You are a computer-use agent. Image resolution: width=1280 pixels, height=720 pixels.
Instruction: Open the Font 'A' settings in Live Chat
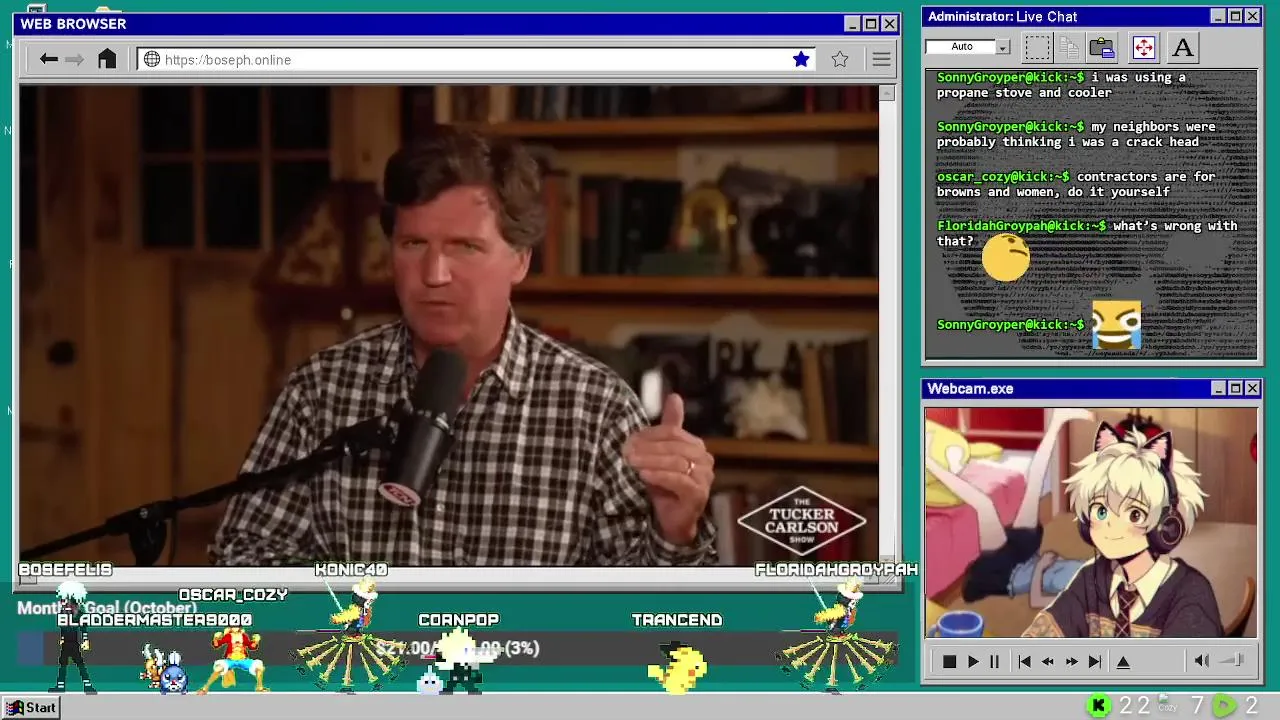pyautogui.click(x=1182, y=47)
